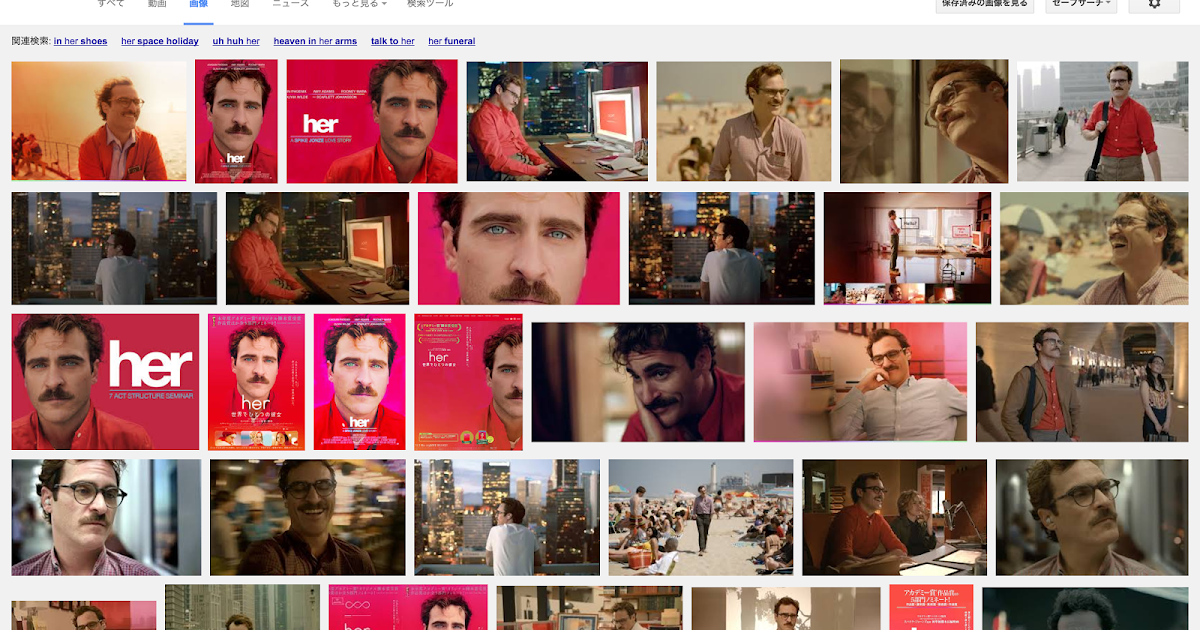Open thumbnail of man lying down smiling in dark room
The image size is (1200, 630).
point(638,382)
